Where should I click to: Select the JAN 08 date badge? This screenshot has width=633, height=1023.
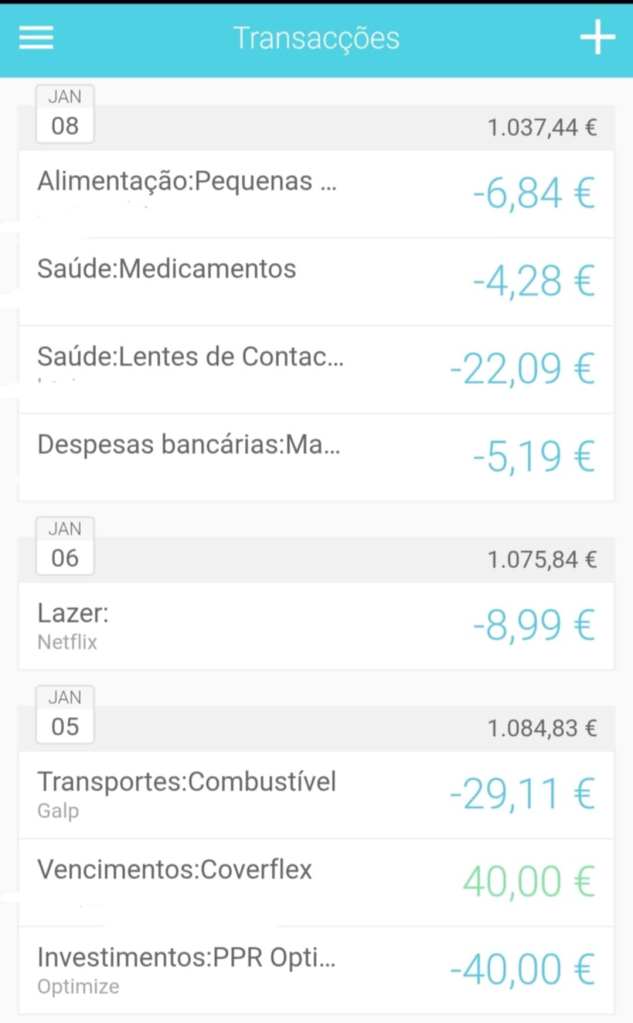coord(65,114)
